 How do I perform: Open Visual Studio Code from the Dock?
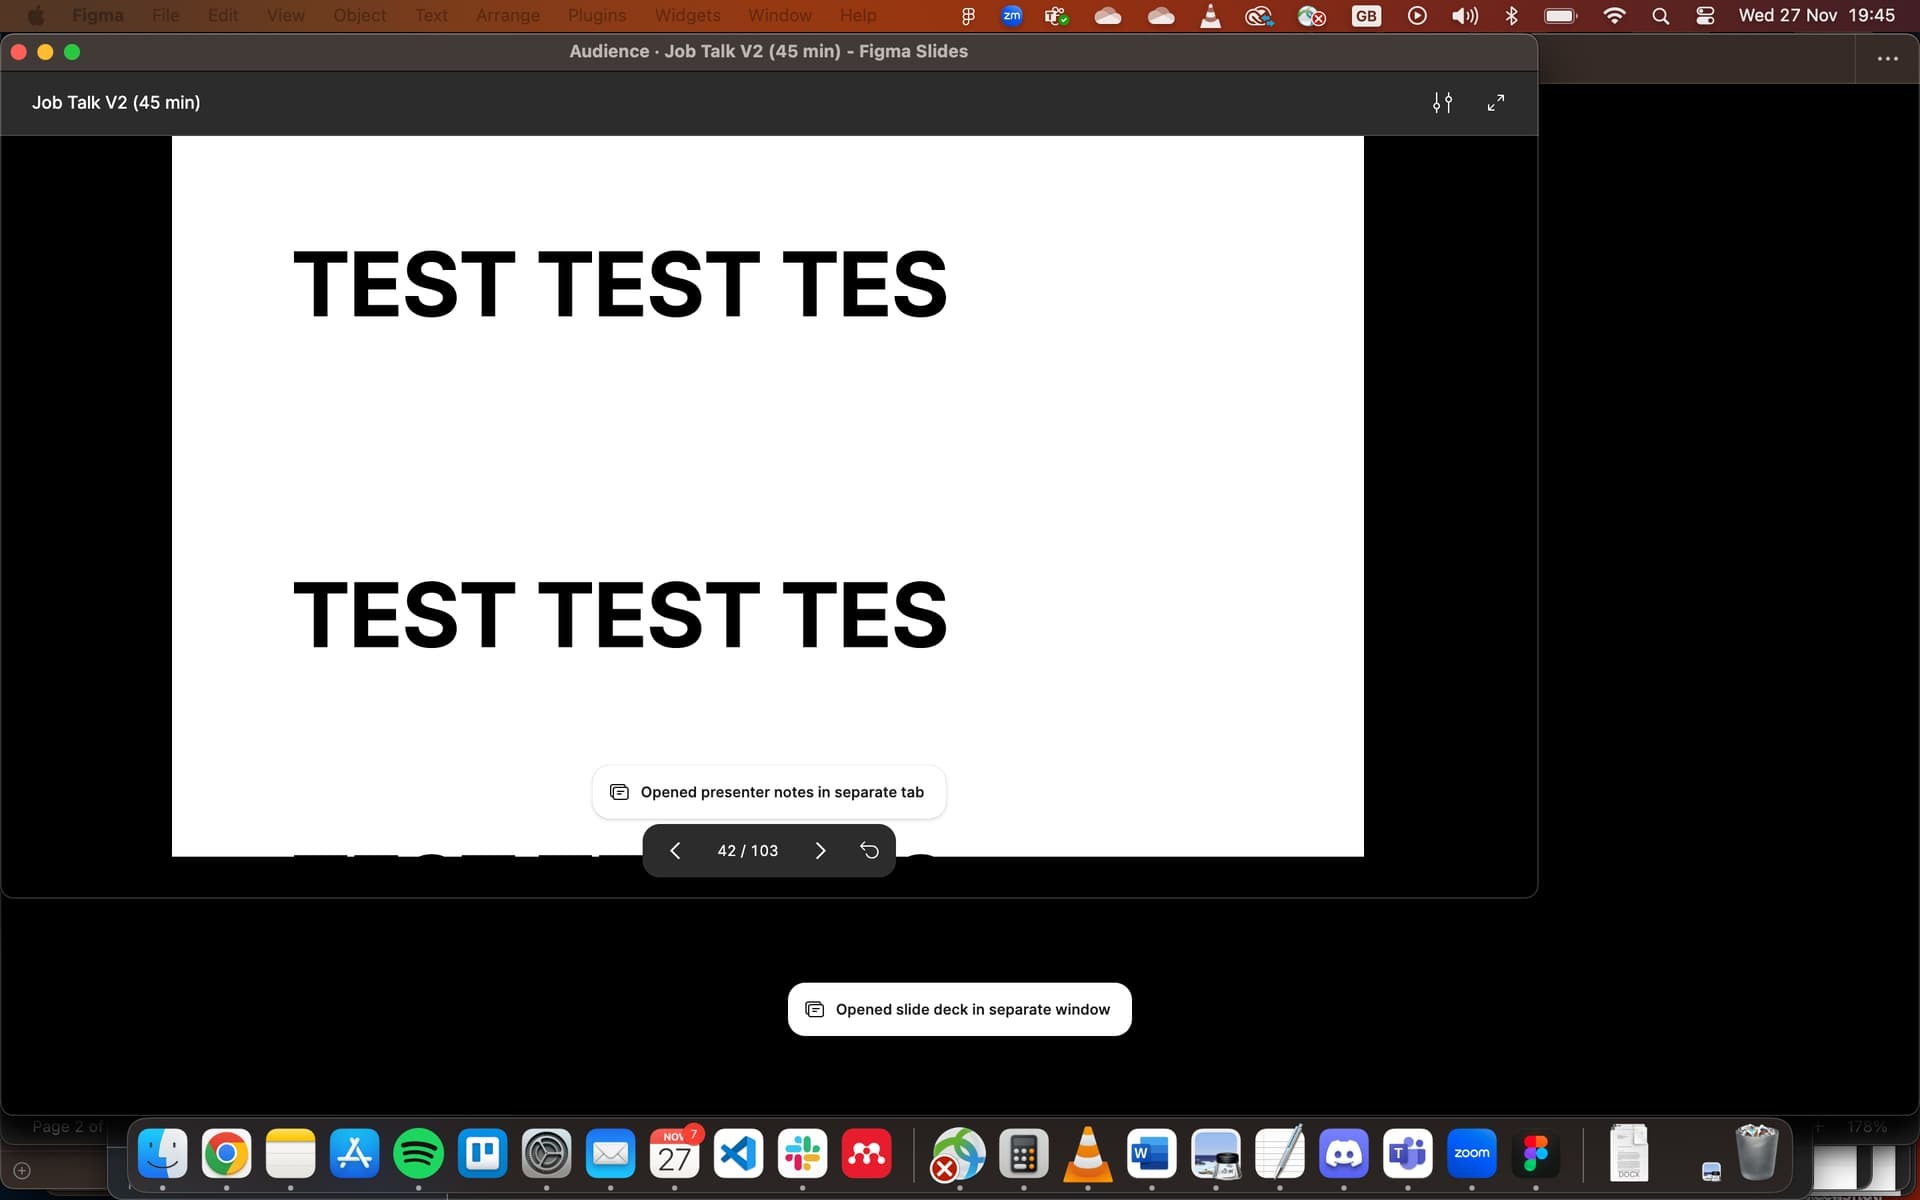[739, 1154]
